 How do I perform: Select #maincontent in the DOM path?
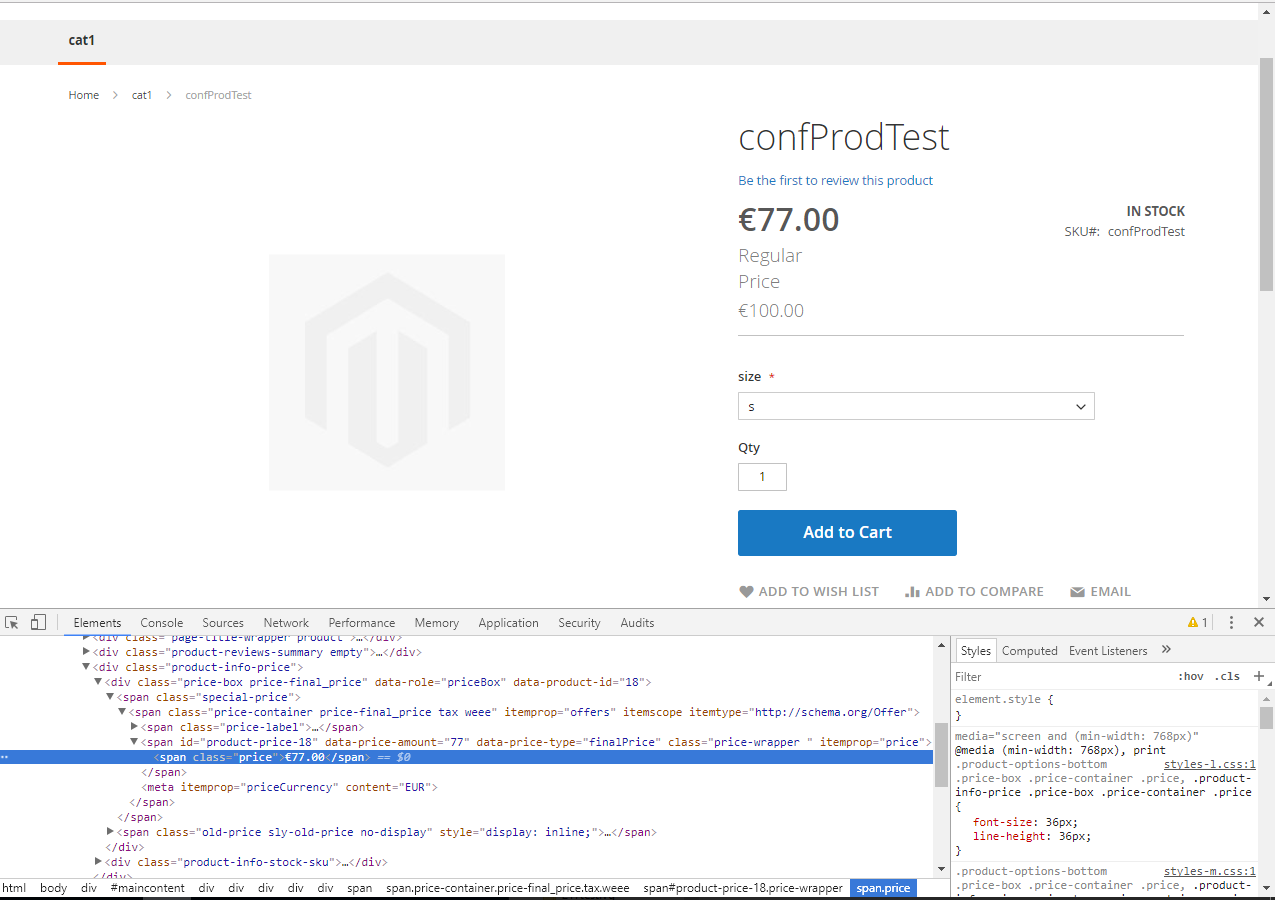(148, 888)
